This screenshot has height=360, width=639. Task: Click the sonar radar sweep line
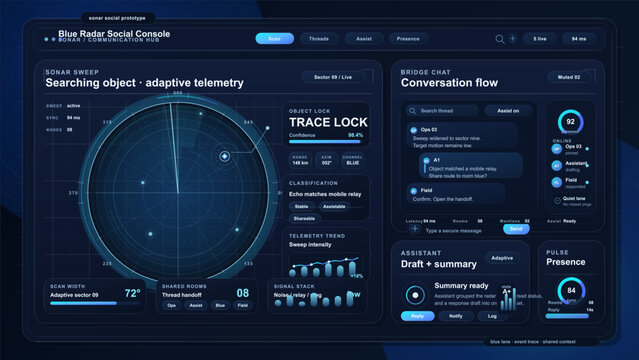[x=174, y=148]
